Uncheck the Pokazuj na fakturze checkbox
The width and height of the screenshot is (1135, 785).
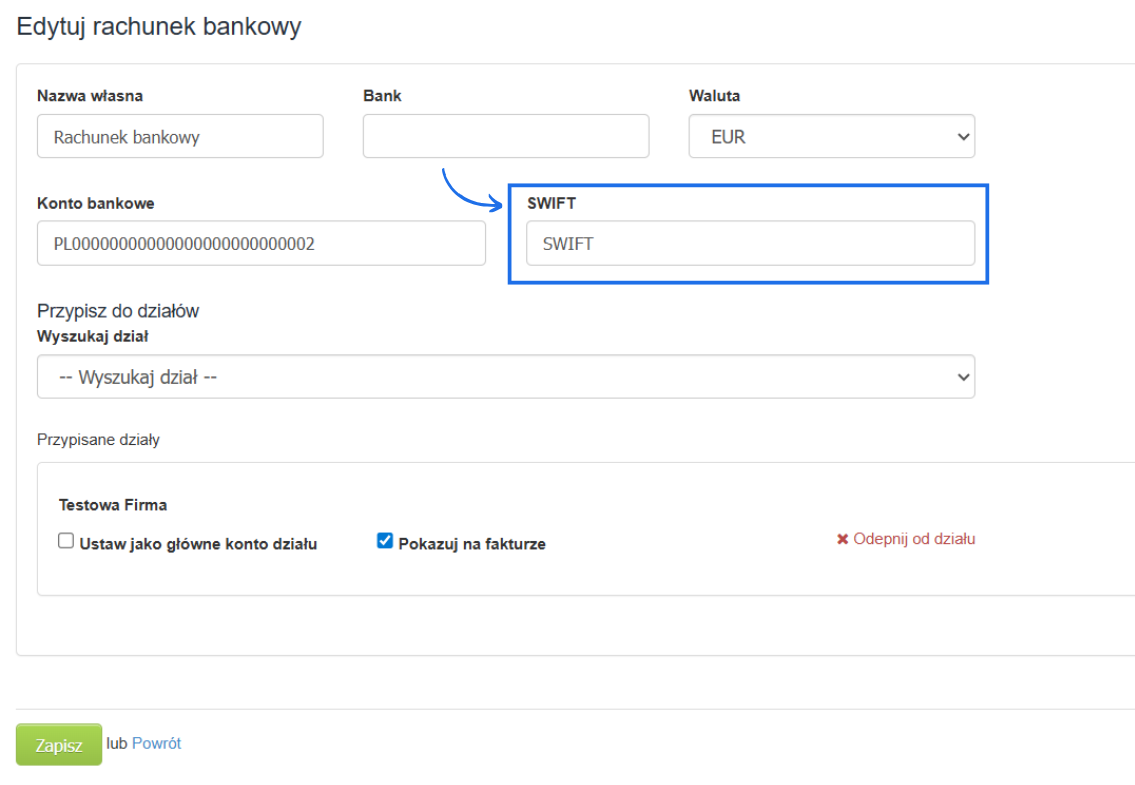(x=385, y=541)
